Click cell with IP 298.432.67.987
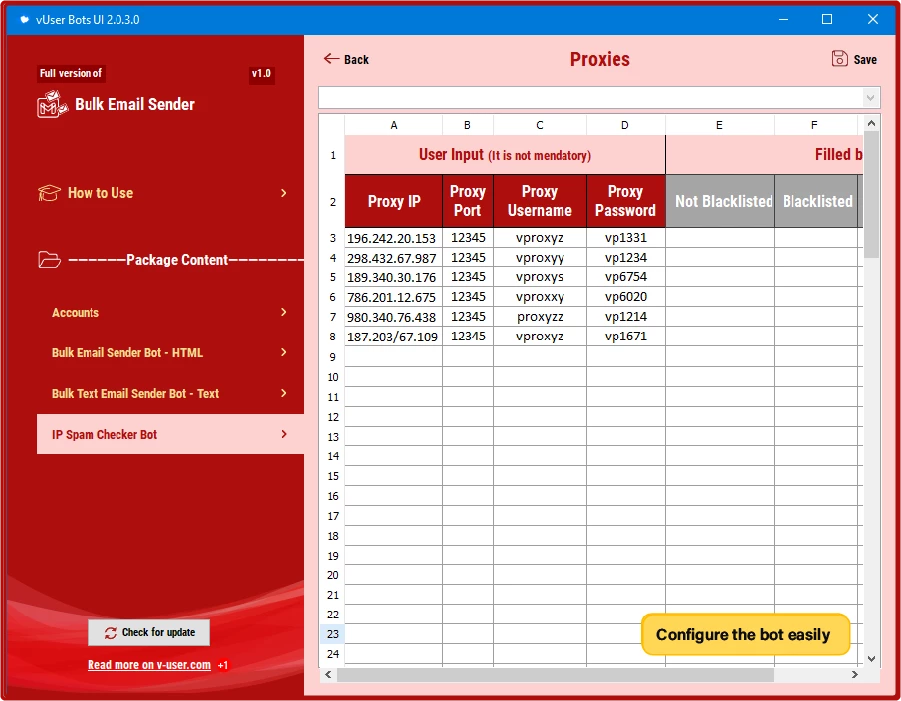The image size is (901, 701). point(394,258)
